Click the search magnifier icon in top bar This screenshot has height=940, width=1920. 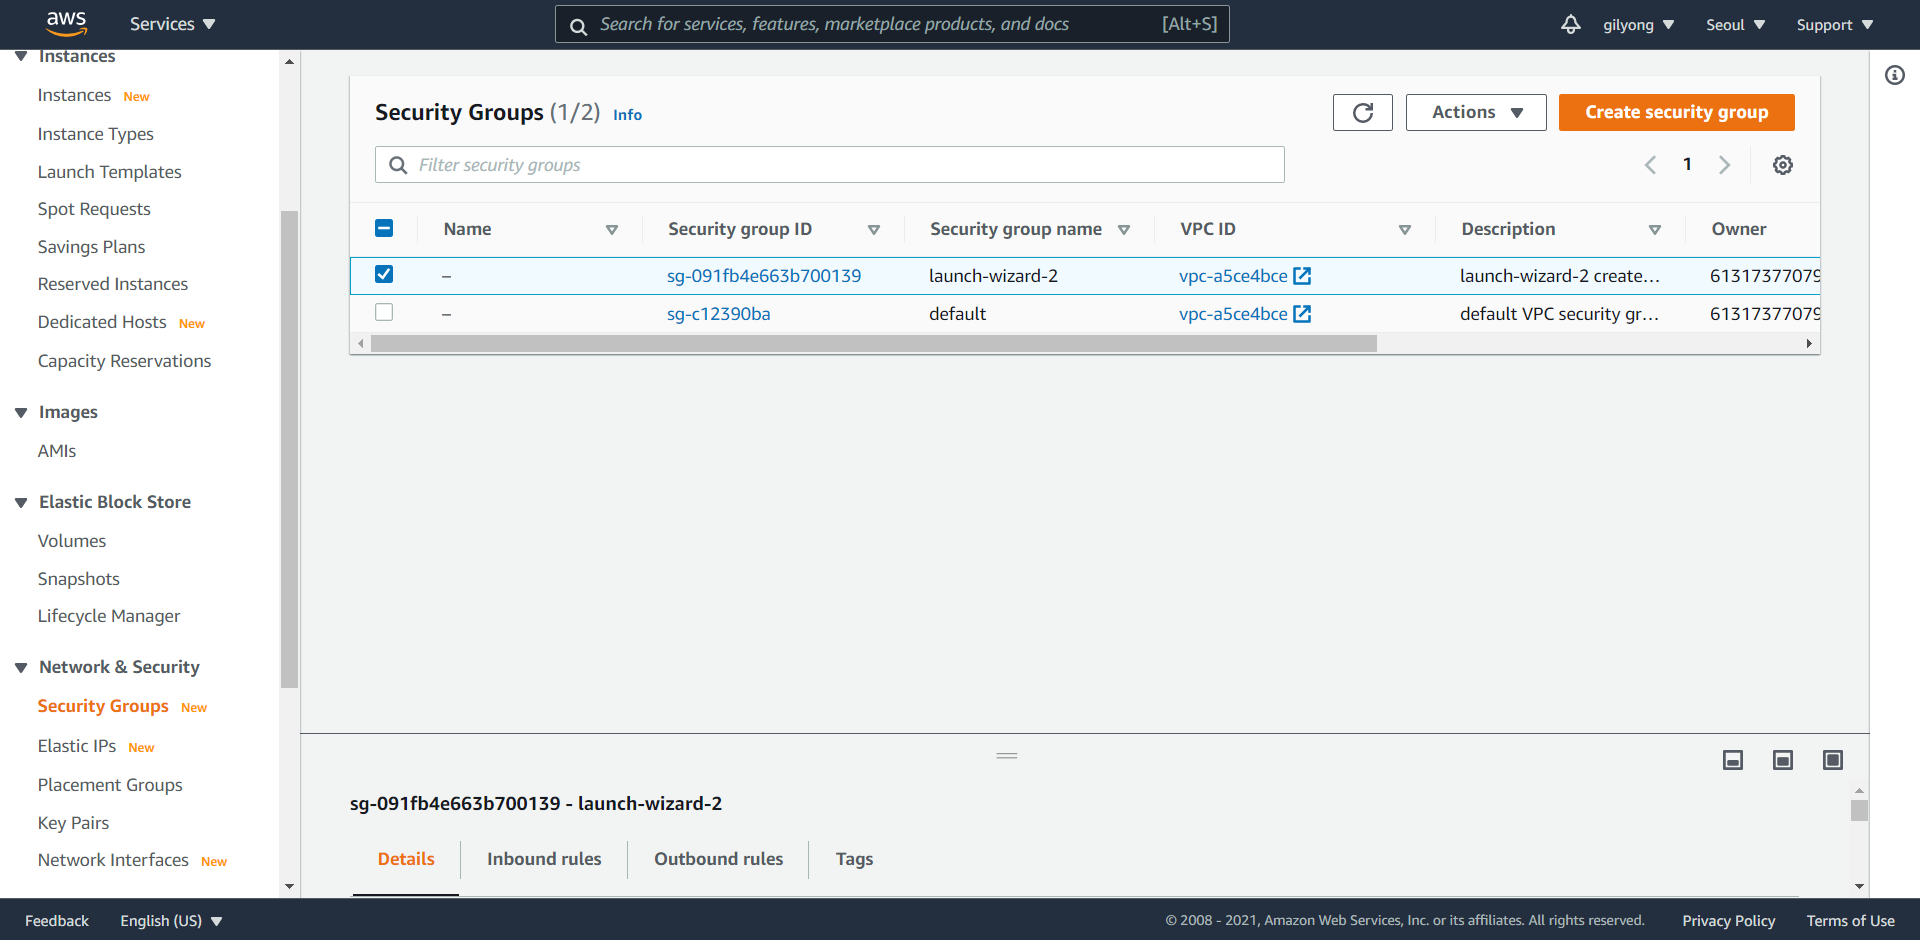click(x=578, y=26)
